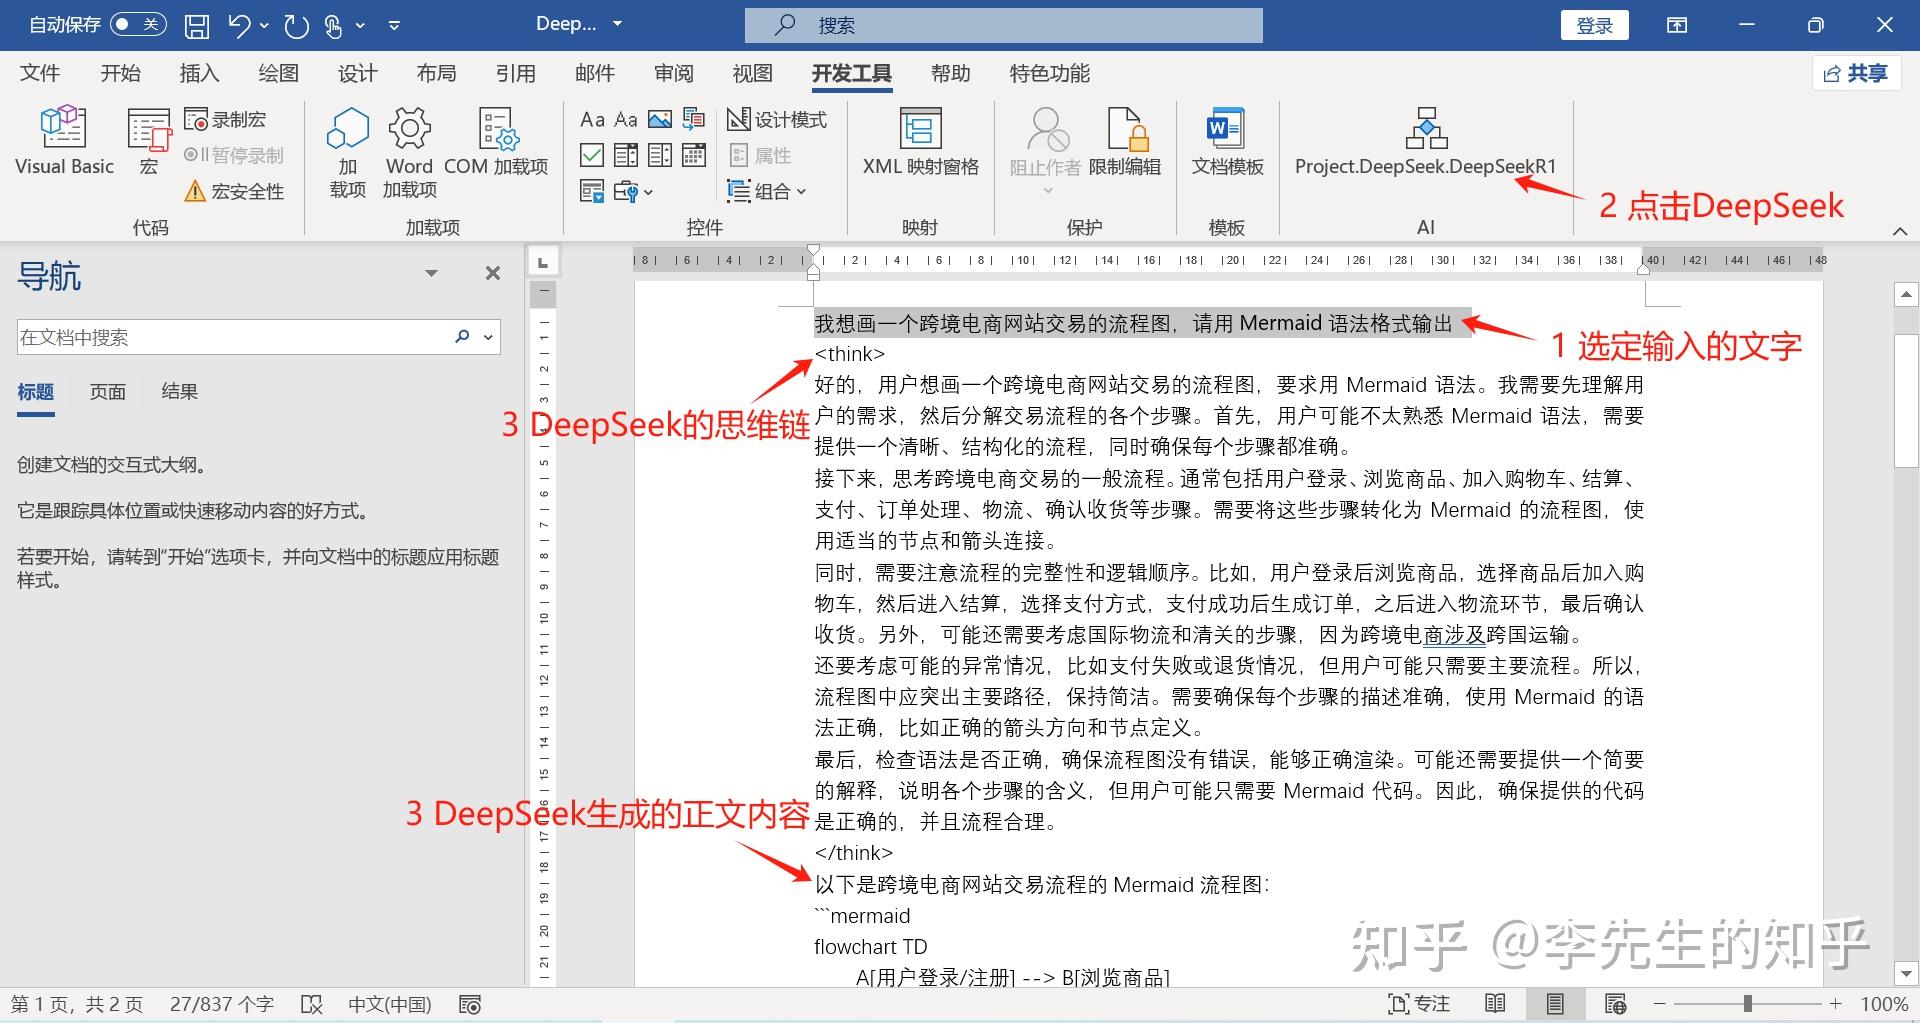Image resolution: width=1920 pixels, height=1023 pixels.
Task: Open the XML 映射窗格 pane
Action: click(919, 140)
